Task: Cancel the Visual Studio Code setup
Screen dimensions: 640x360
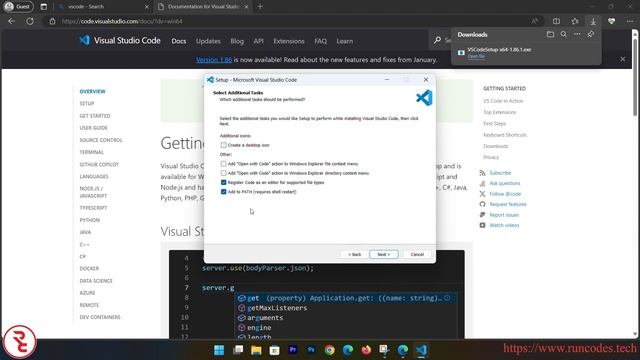Action: coord(417,254)
